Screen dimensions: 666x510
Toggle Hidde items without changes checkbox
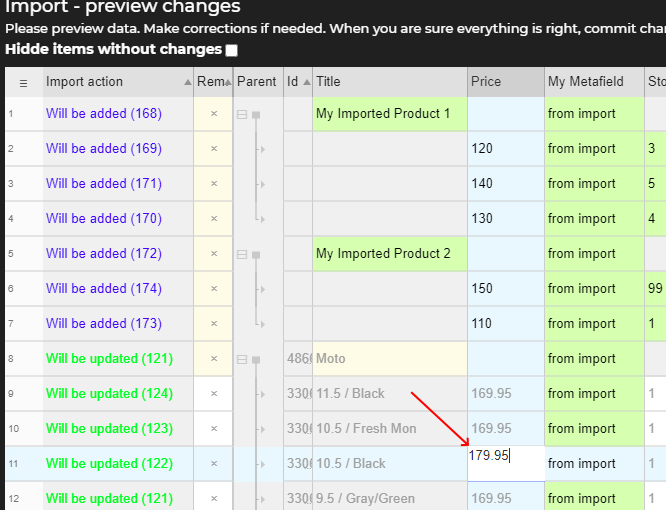(x=232, y=50)
